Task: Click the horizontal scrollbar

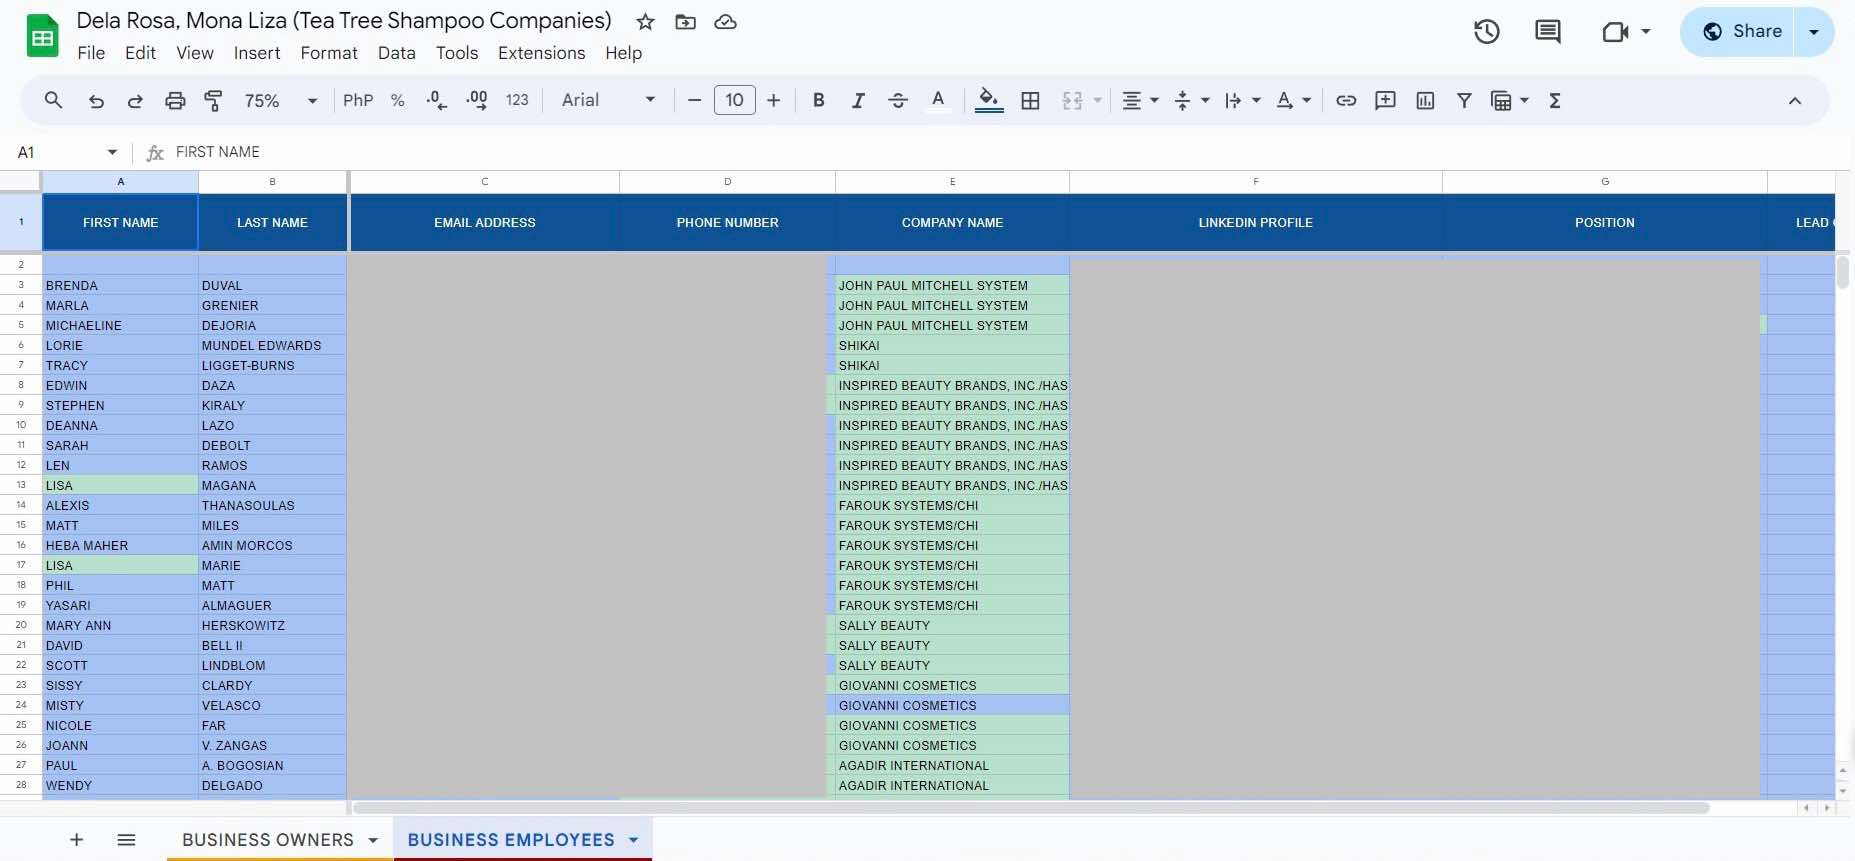Action: 1030,808
